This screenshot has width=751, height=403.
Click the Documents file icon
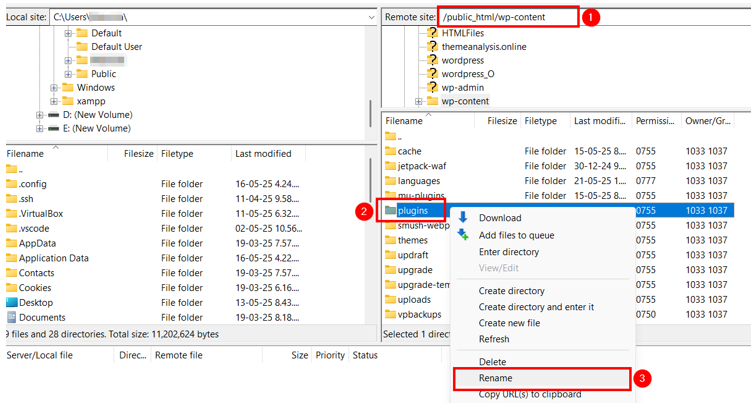pyautogui.click(x=11, y=317)
